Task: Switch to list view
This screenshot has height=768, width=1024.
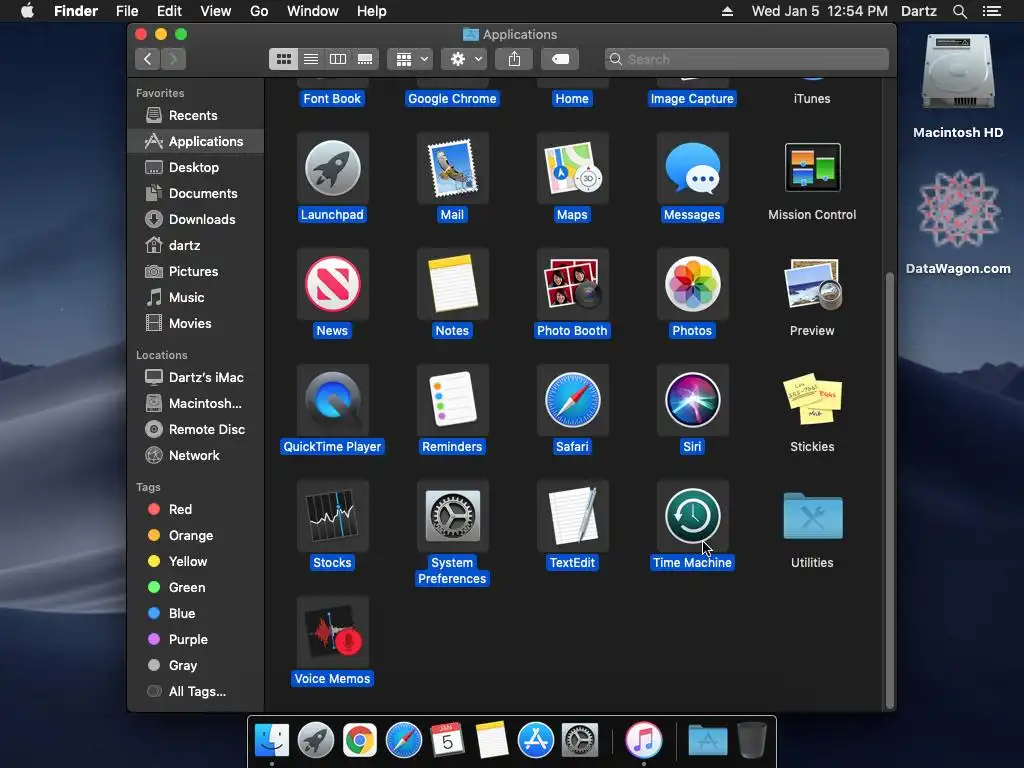Action: click(311, 59)
